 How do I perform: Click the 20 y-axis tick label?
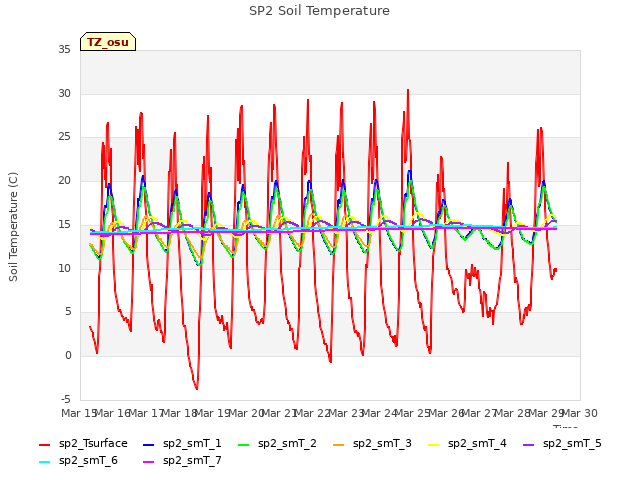pos(64,180)
